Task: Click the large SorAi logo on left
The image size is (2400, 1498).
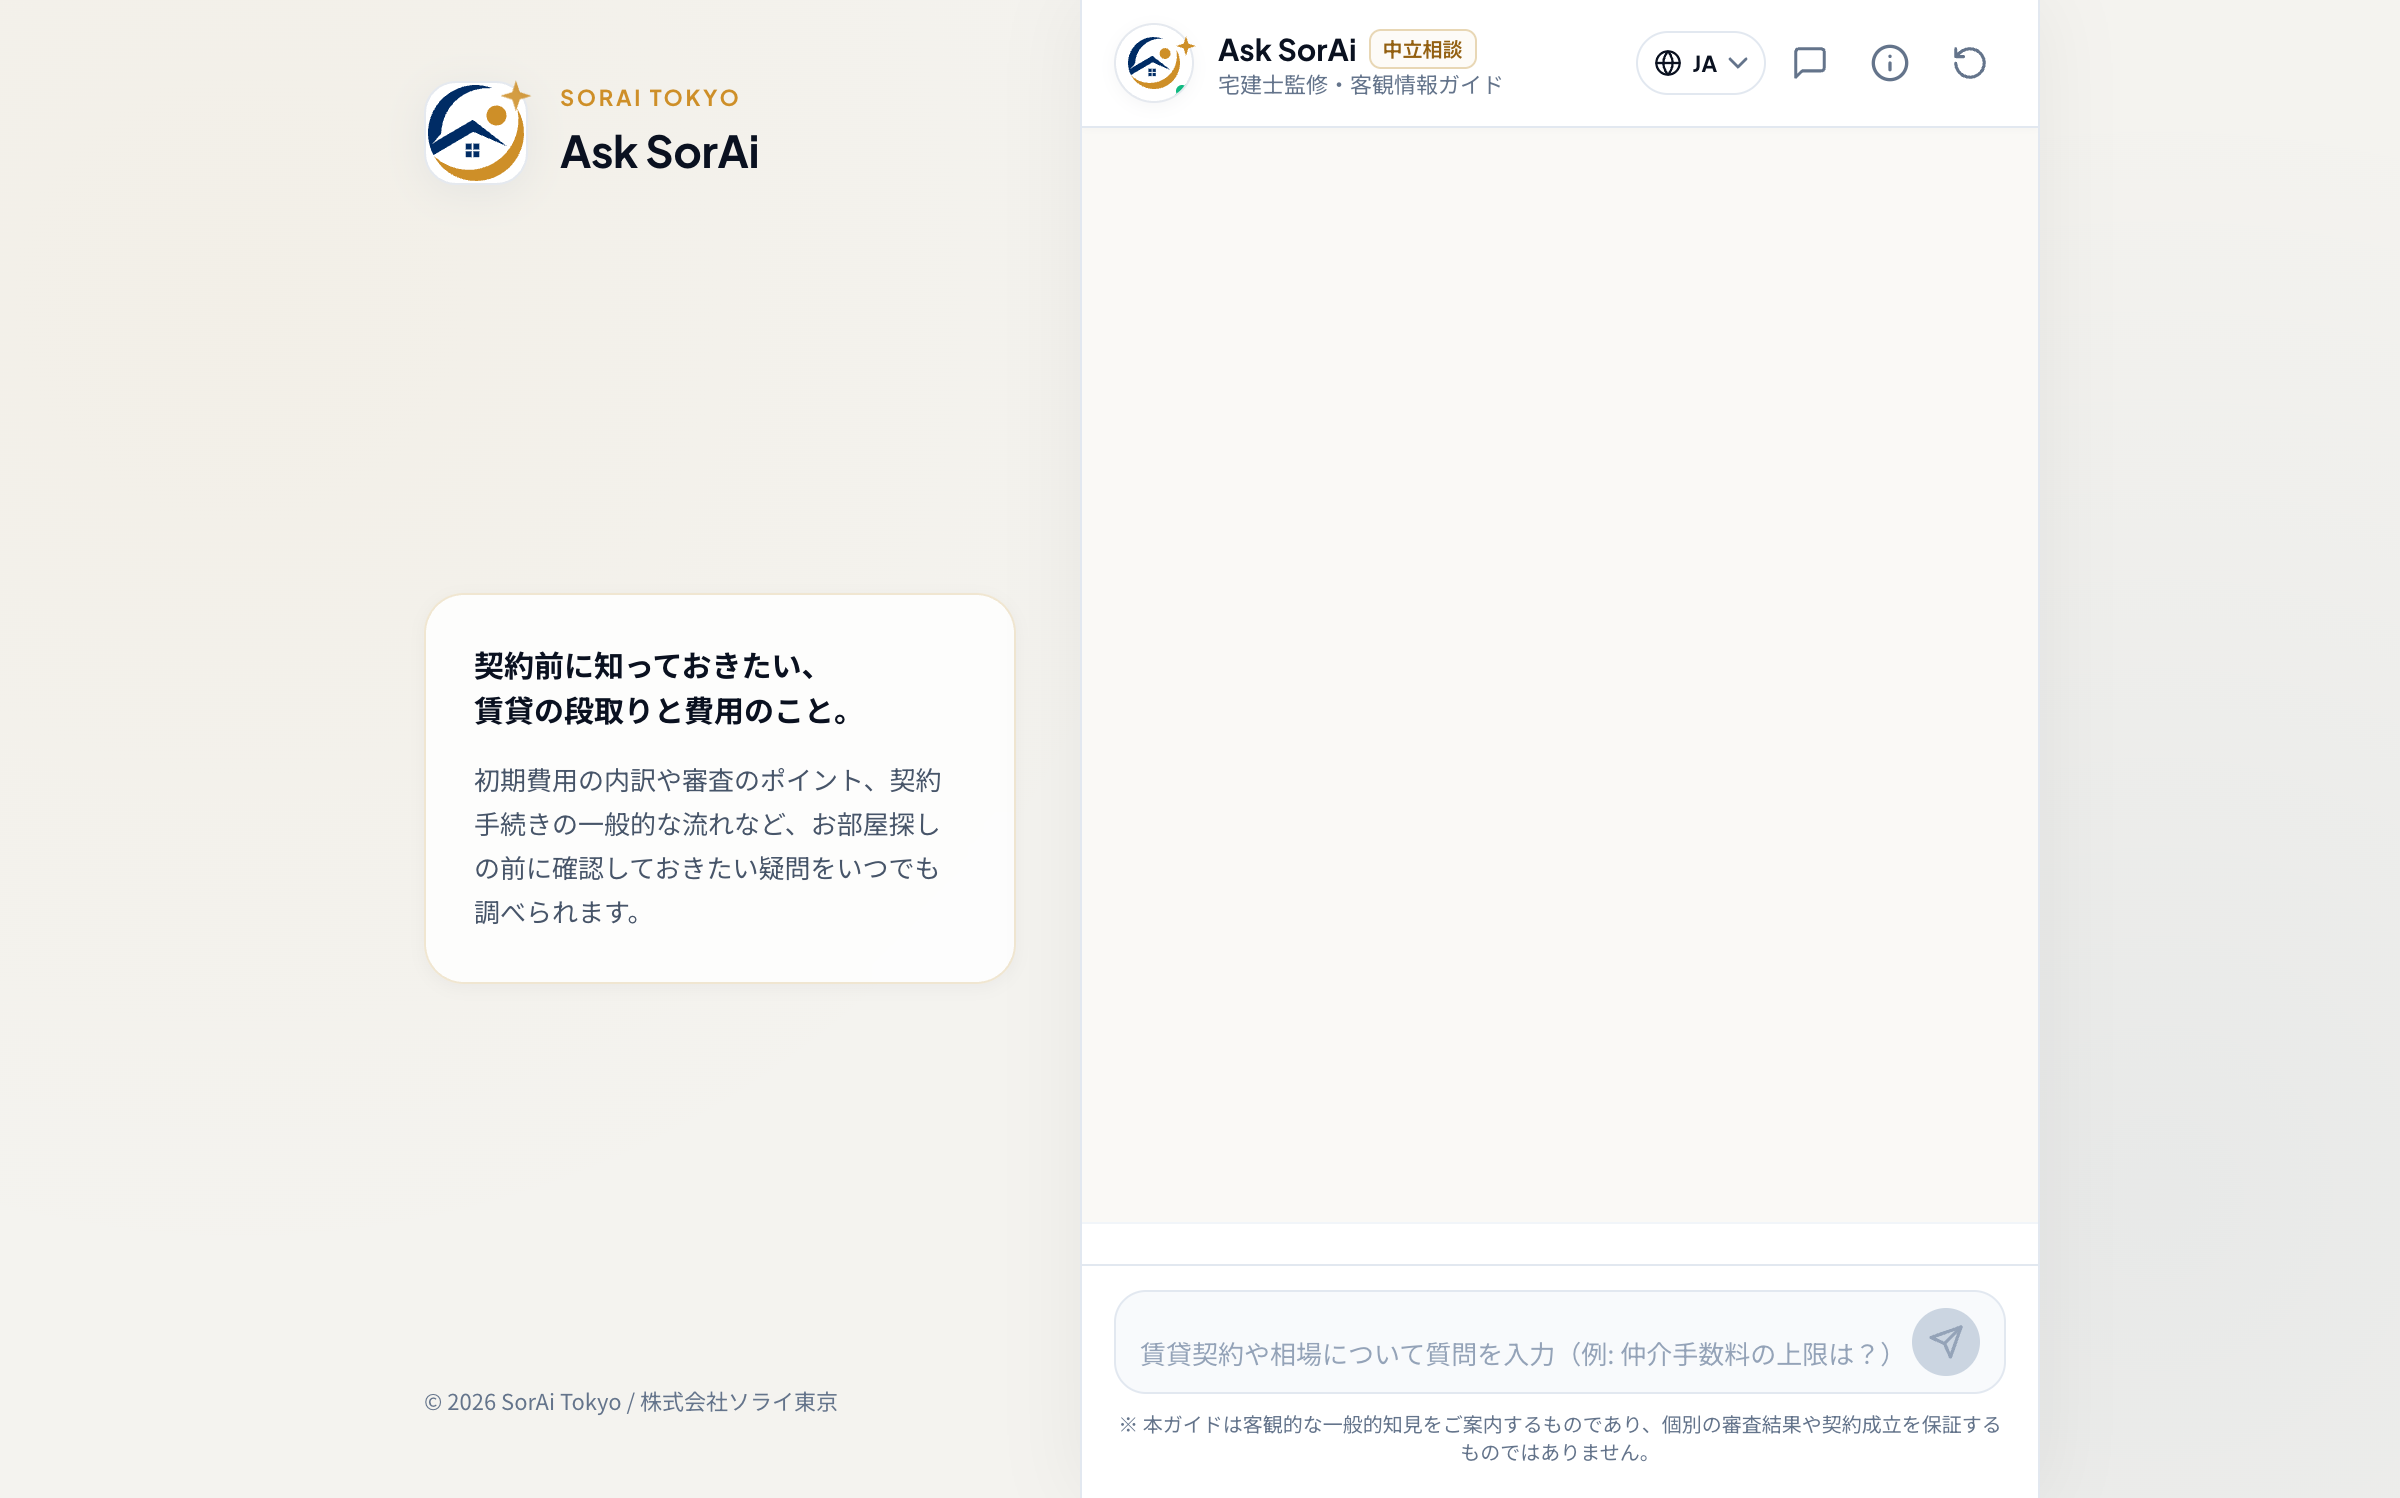Action: [477, 132]
